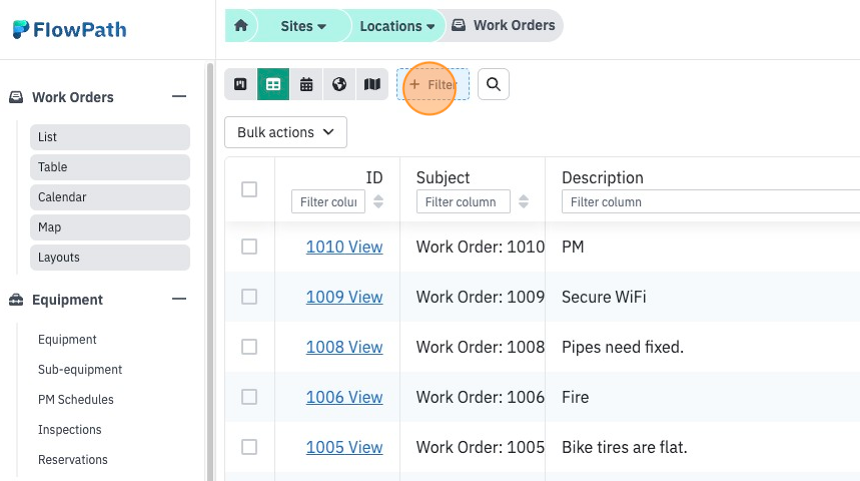Click the Subject column header
The image size is (860, 481).
pyautogui.click(x=443, y=177)
